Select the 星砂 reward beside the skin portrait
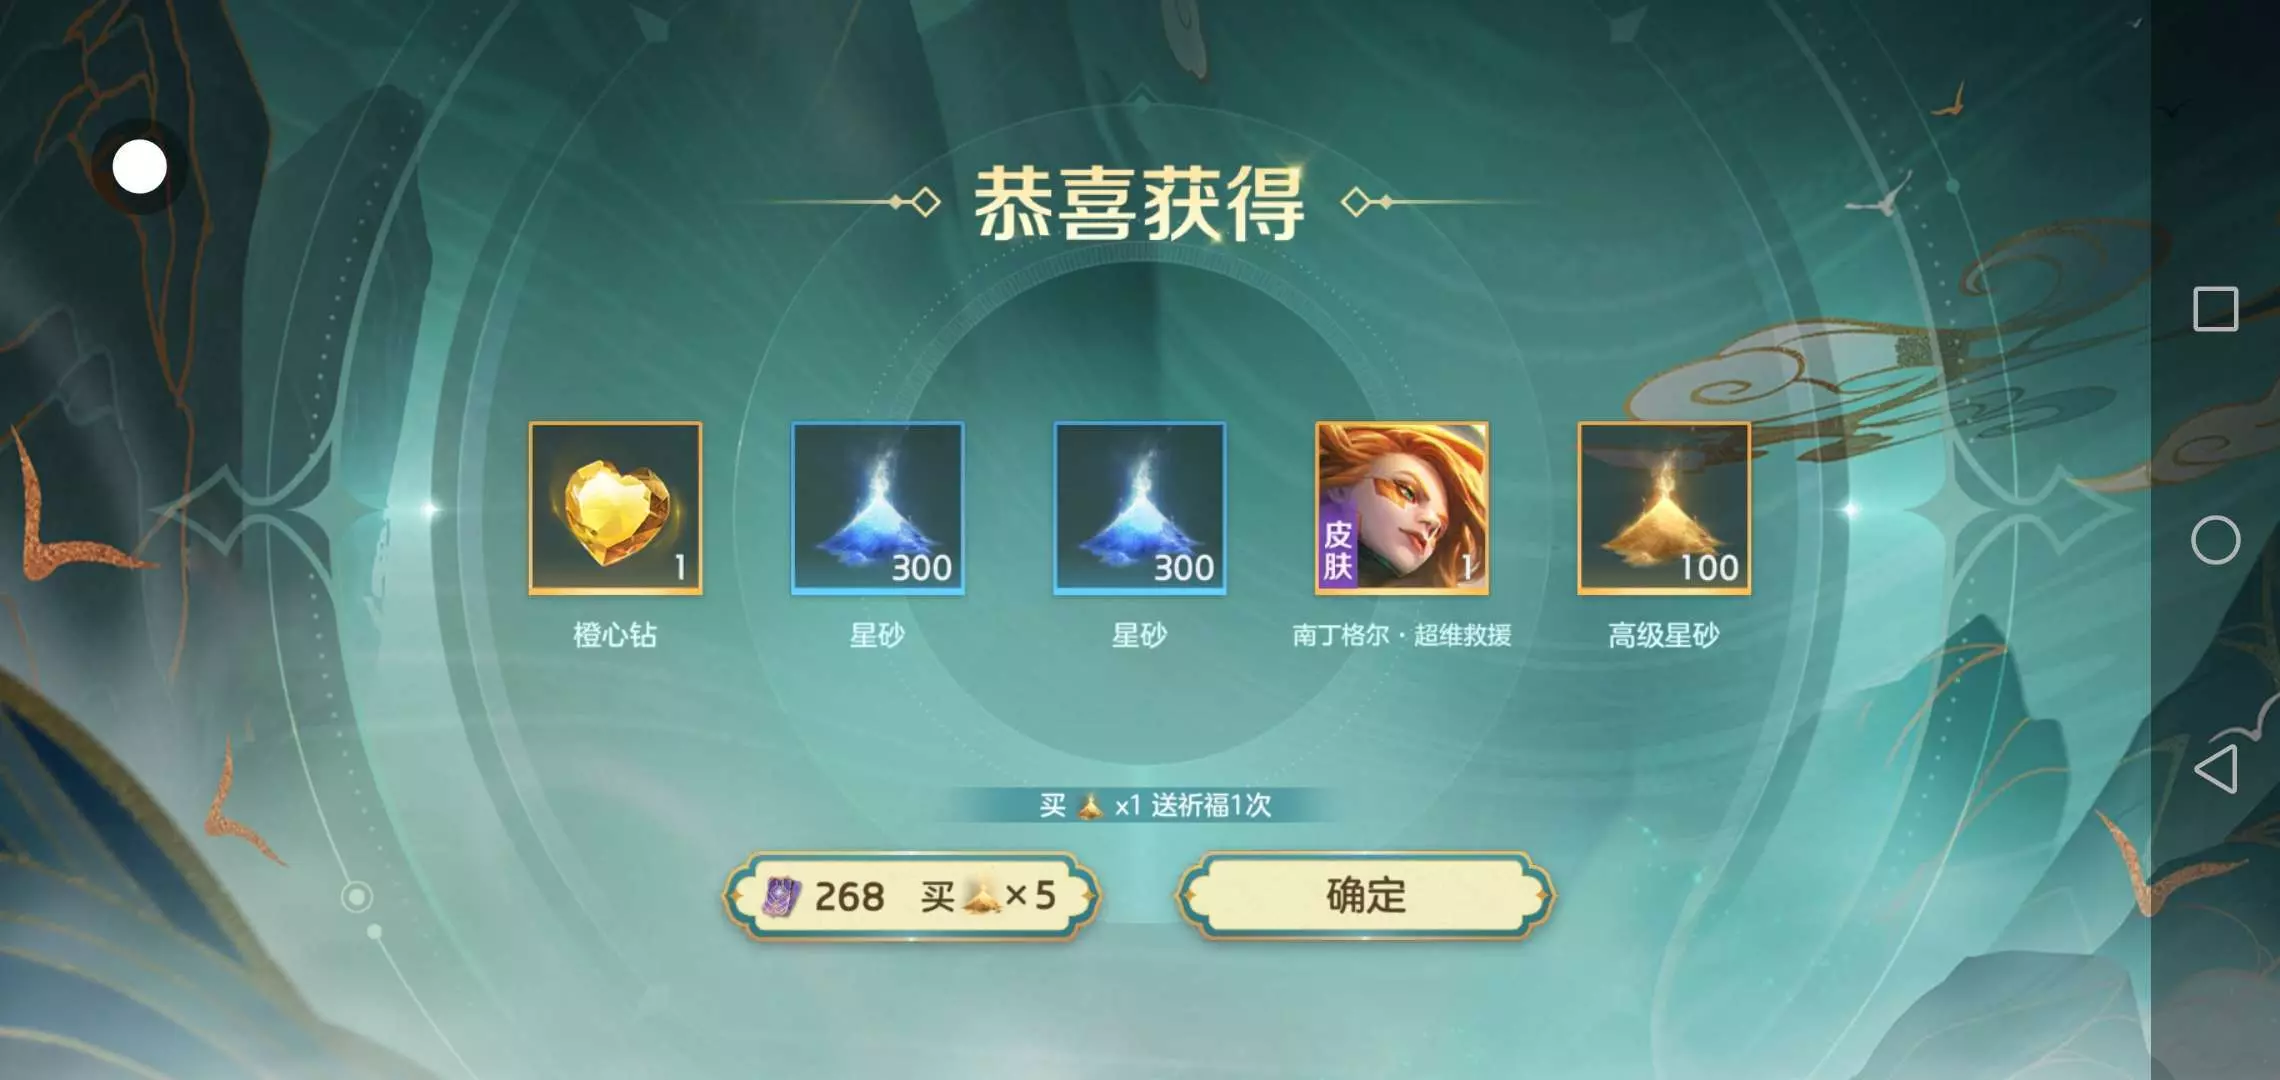Image resolution: width=2280 pixels, height=1080 pixels. [x=1140, y=508]
